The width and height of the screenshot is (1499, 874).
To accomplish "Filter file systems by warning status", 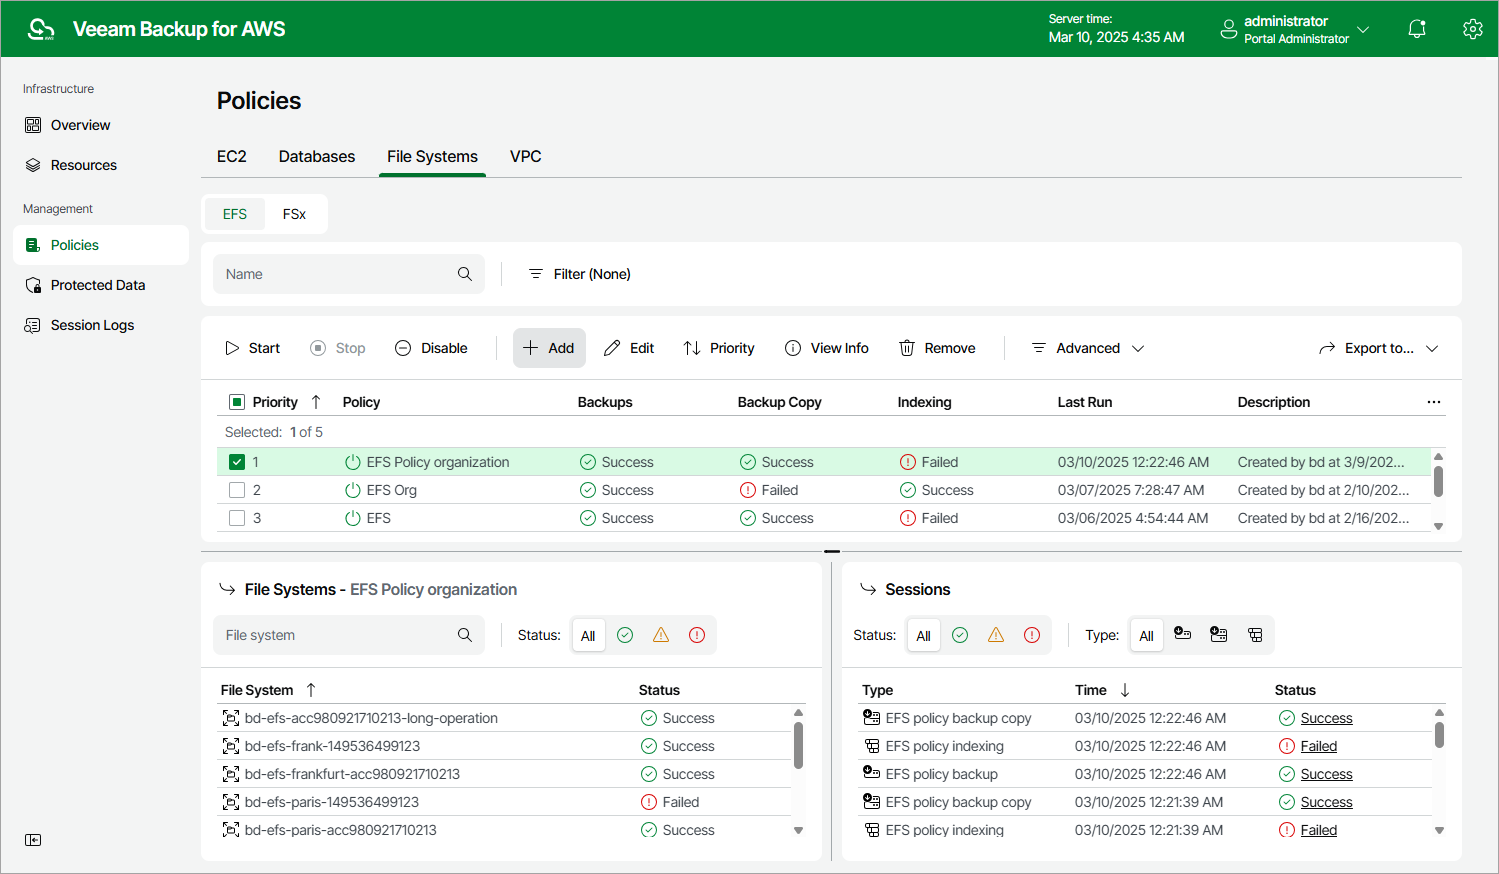I will coord(661,635).
